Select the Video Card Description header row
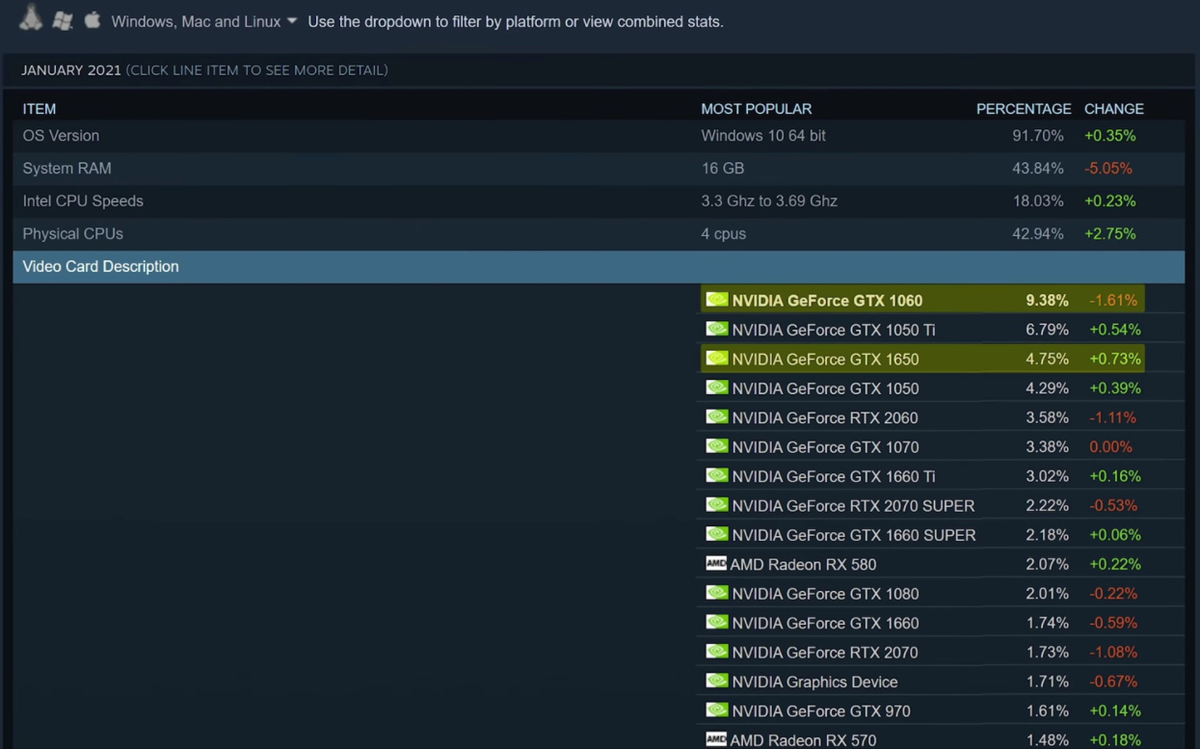Image resolution: width=1200 pixels, height=749 pixels. click(x=300, y=266)
